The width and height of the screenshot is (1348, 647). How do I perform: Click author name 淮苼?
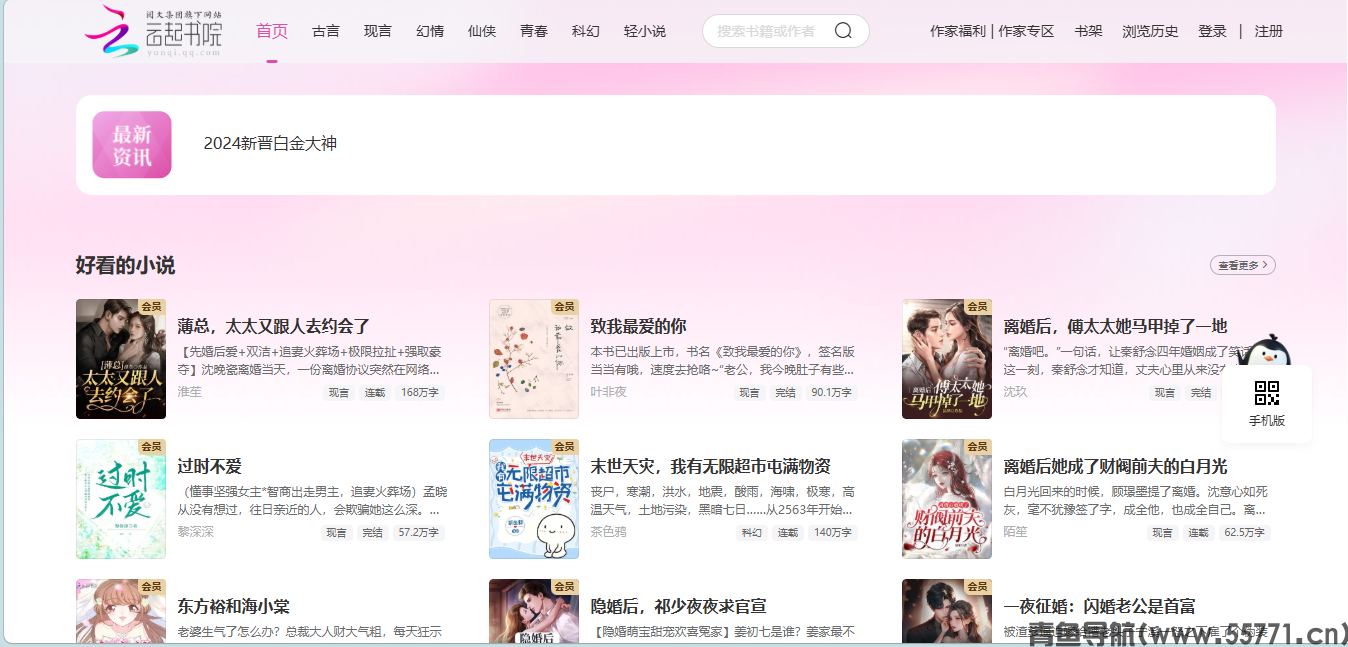pos(190,392)
